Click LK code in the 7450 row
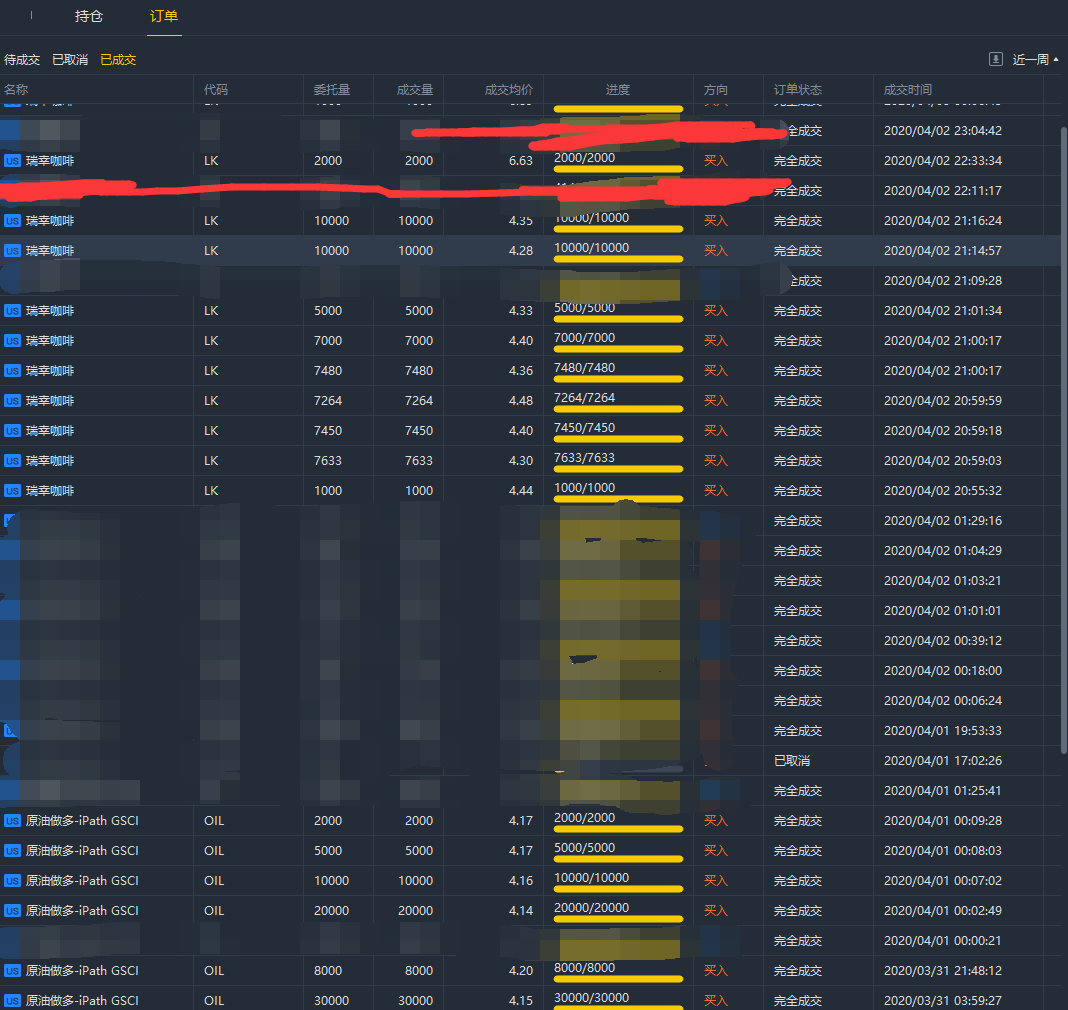The image size is (1068, 1010). point(211,430)
